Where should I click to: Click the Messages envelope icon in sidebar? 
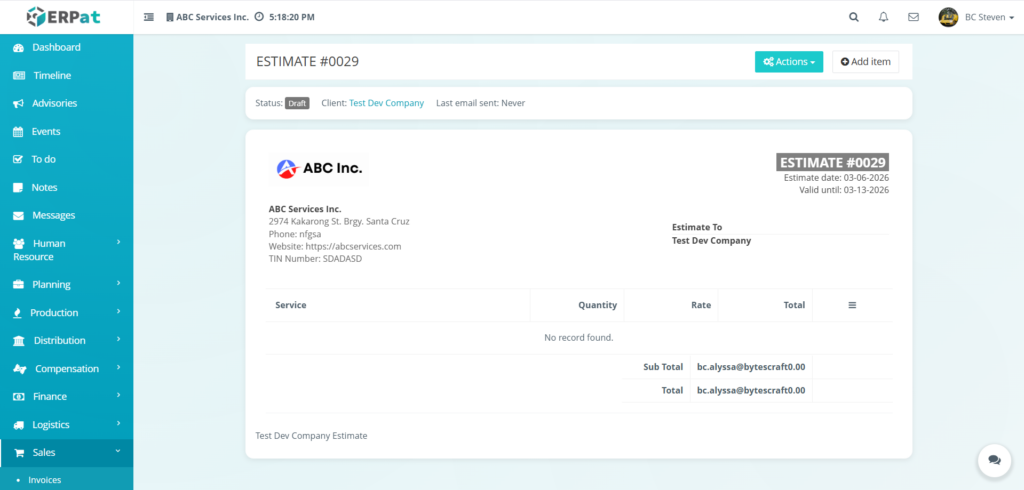click(18, 216)
